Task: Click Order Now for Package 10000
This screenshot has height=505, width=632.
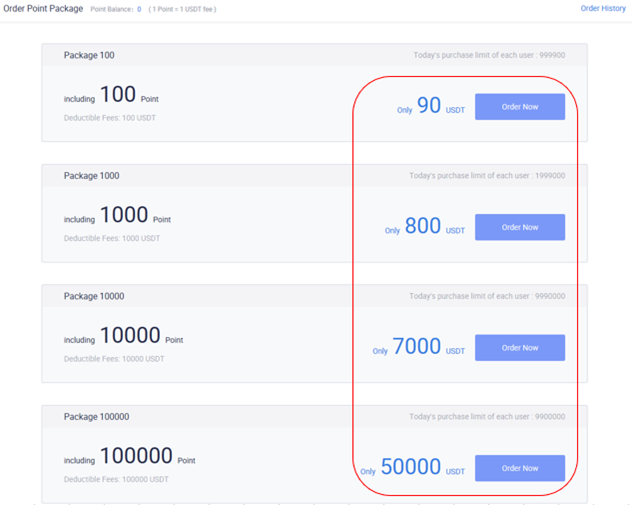Action: 520,348
